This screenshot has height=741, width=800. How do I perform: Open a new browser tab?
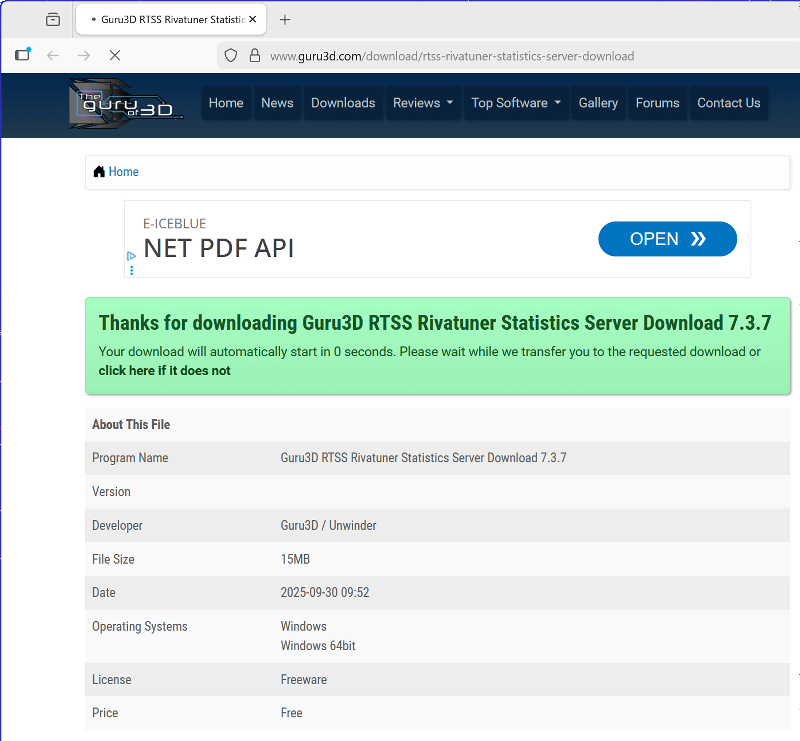tap(285, 20)
